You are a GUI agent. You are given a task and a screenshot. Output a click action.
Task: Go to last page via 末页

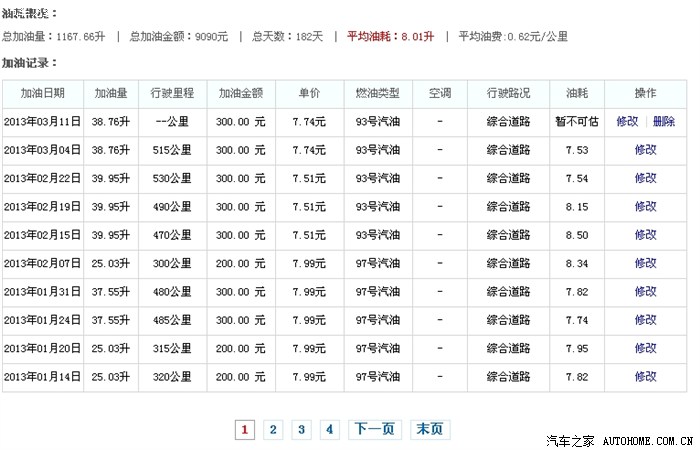pyautogui.click(x=429, y=429)
